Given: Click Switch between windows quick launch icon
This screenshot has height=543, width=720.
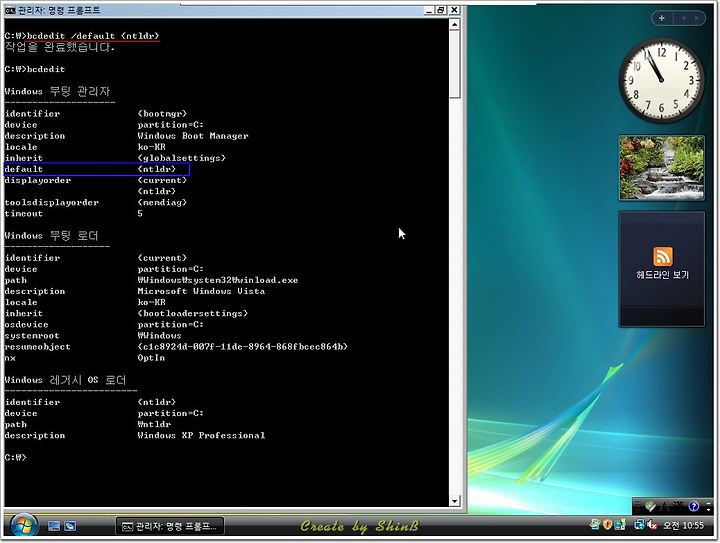Looking at the screenshot, I should [70, 526].
